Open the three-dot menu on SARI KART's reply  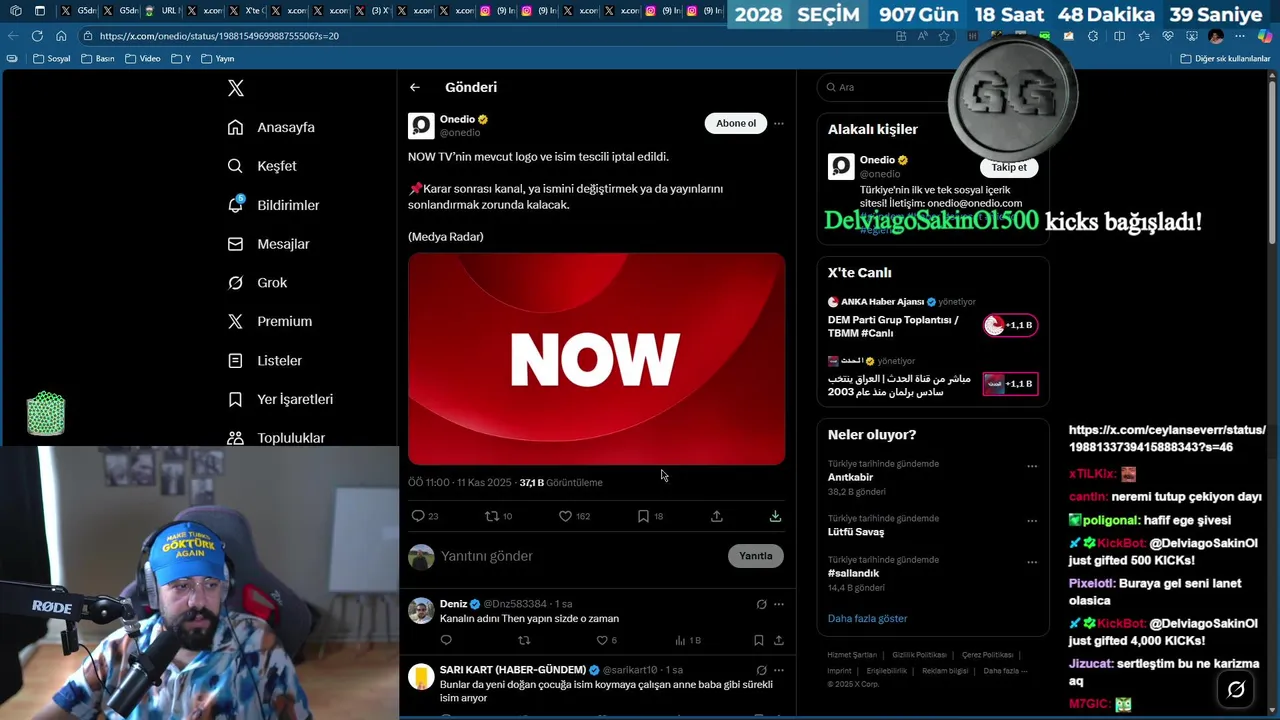[x=779, y=670]
